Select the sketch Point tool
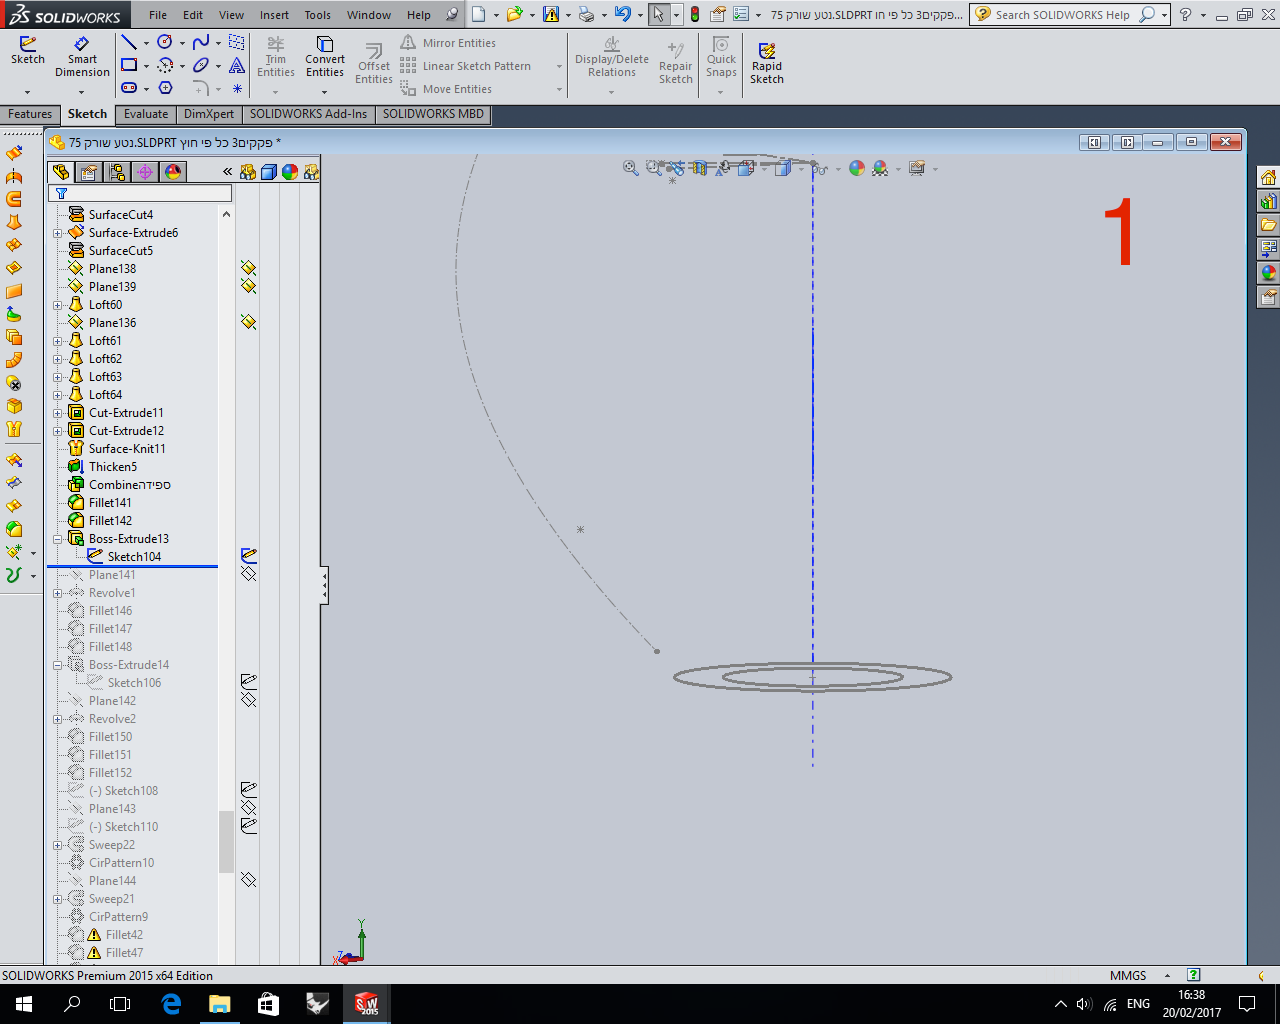The width and height of the screenshot is (1280, 1024). (x=237, y=89)
